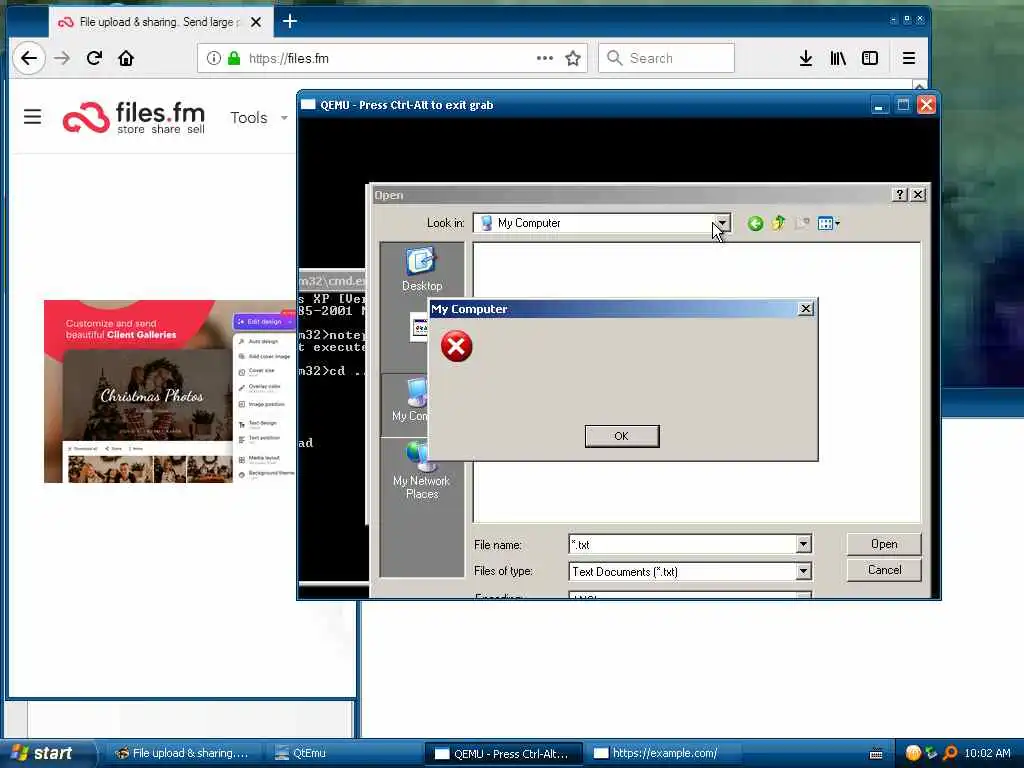Screen dimensions: 1024x768
Task: Reload the files.fm page
Action: tap(94, 58)
